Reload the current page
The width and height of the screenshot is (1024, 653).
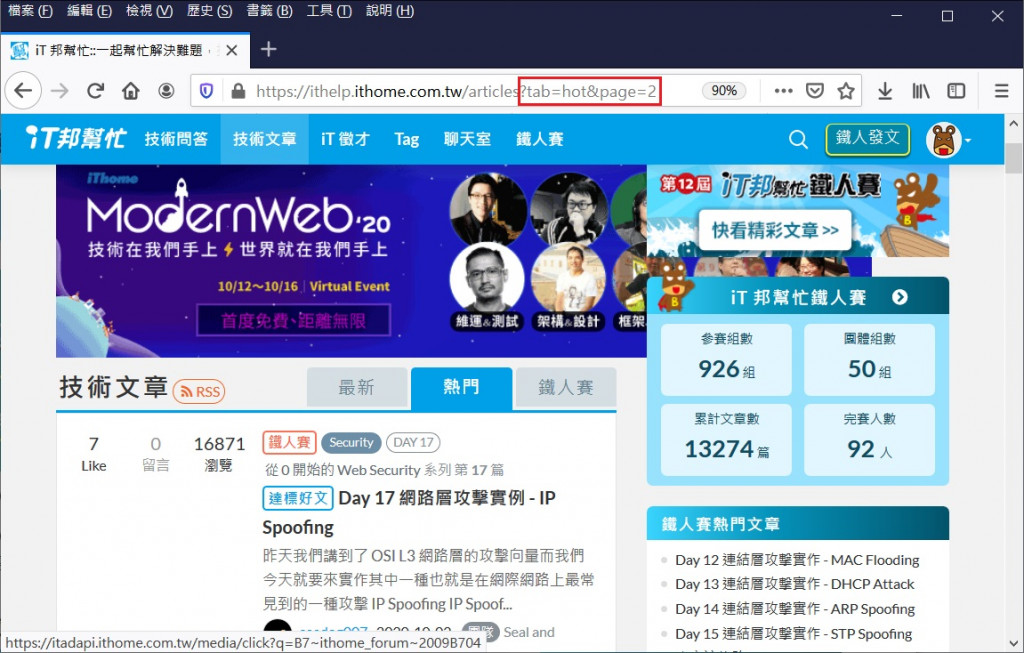point(95,91)
